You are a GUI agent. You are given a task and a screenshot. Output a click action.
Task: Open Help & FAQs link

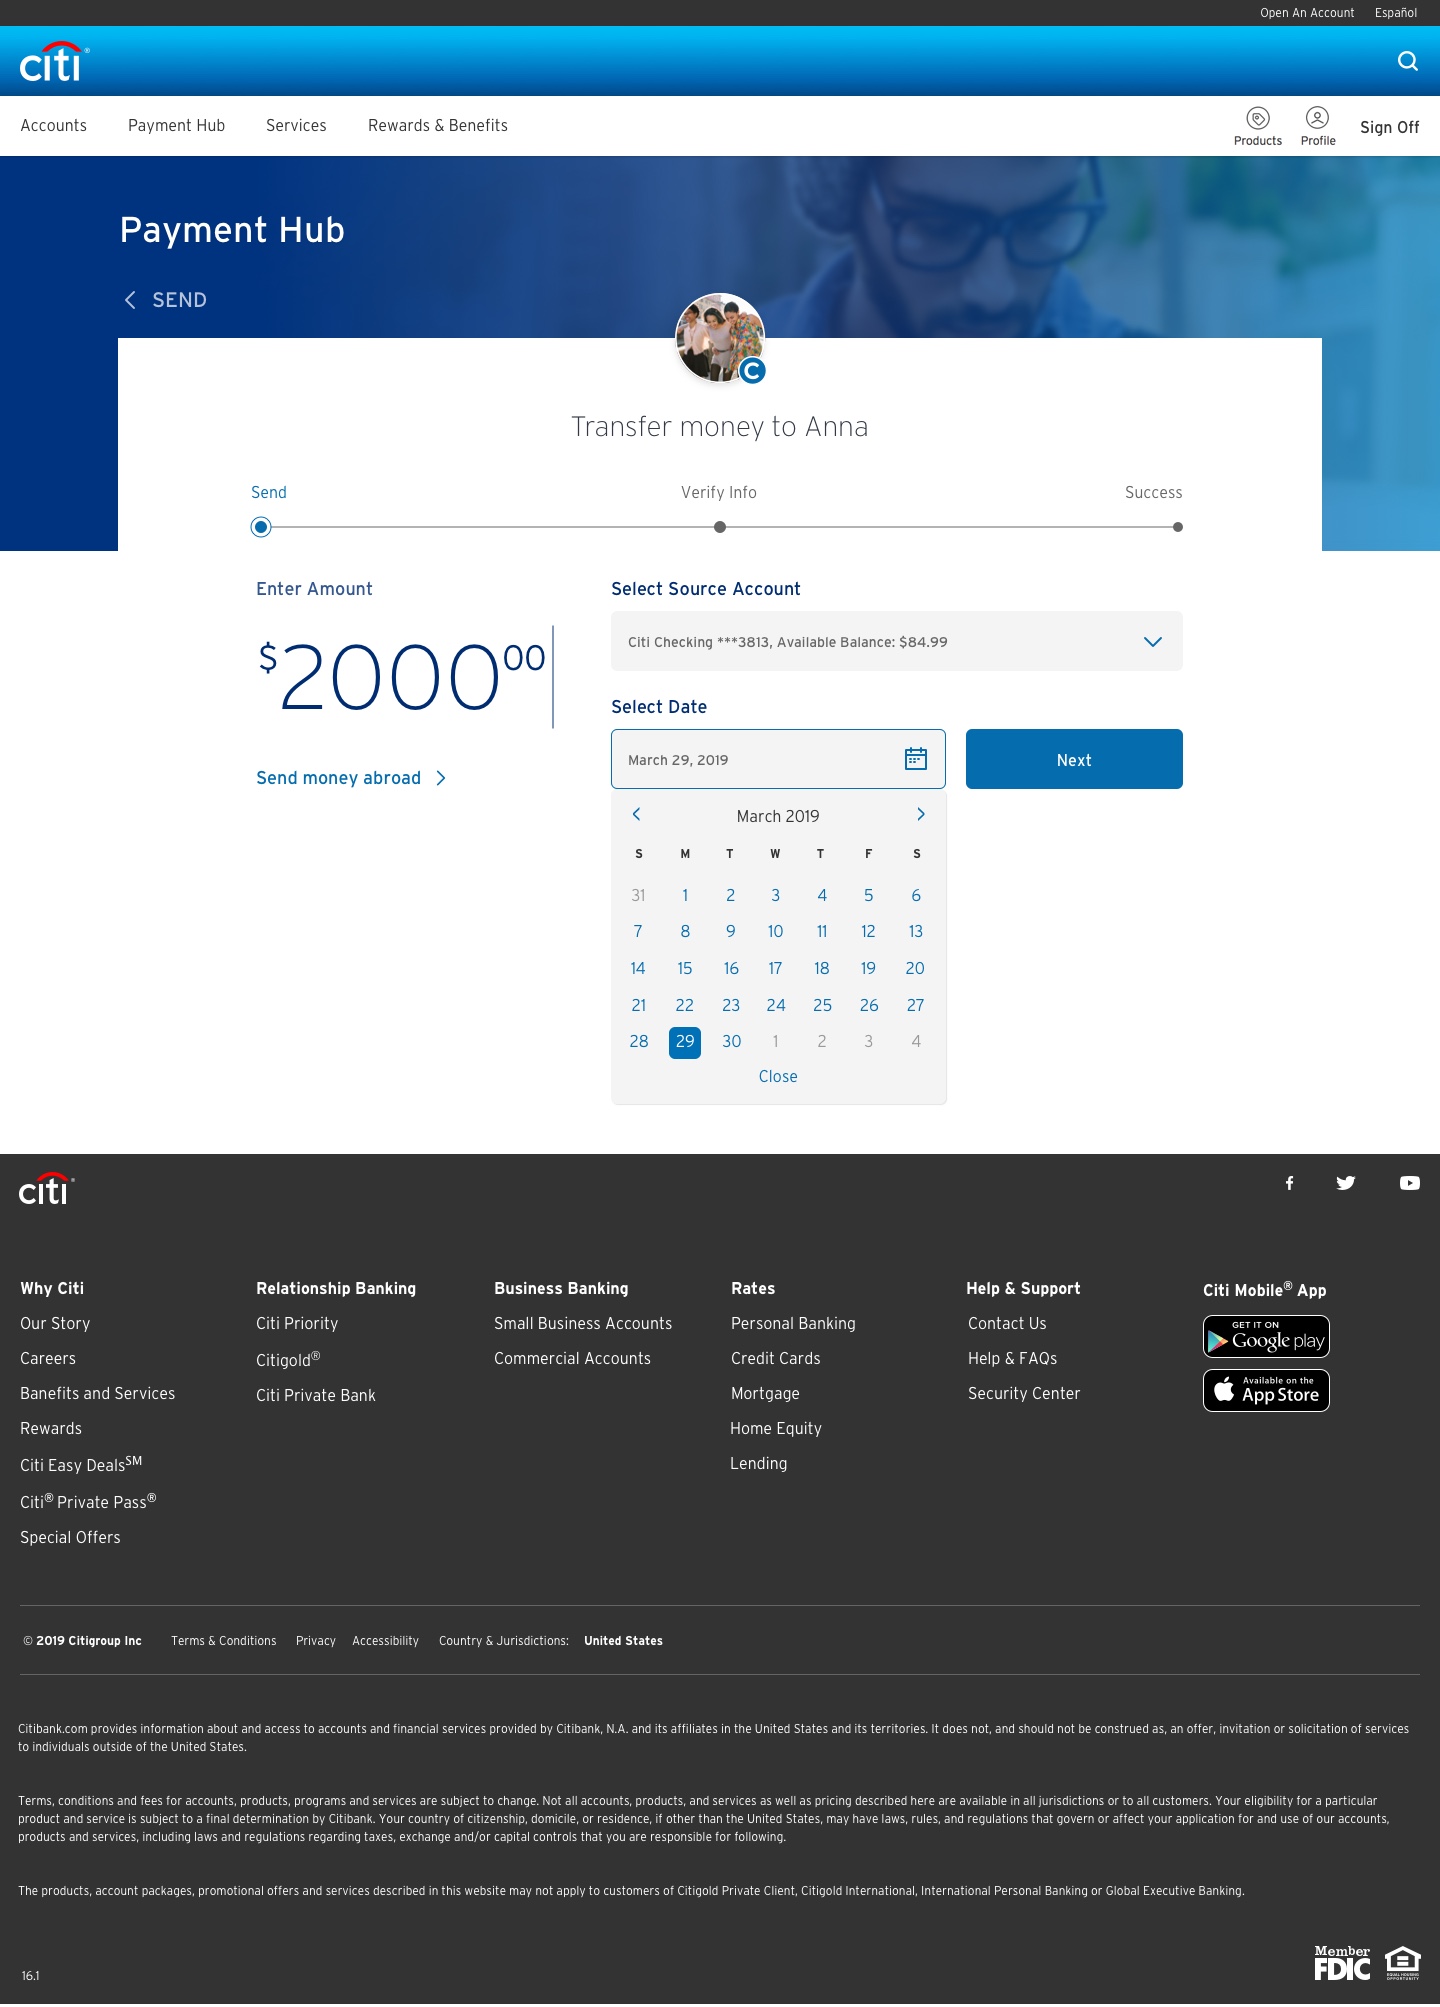pyautogui.click(x=1012, y=1359)
